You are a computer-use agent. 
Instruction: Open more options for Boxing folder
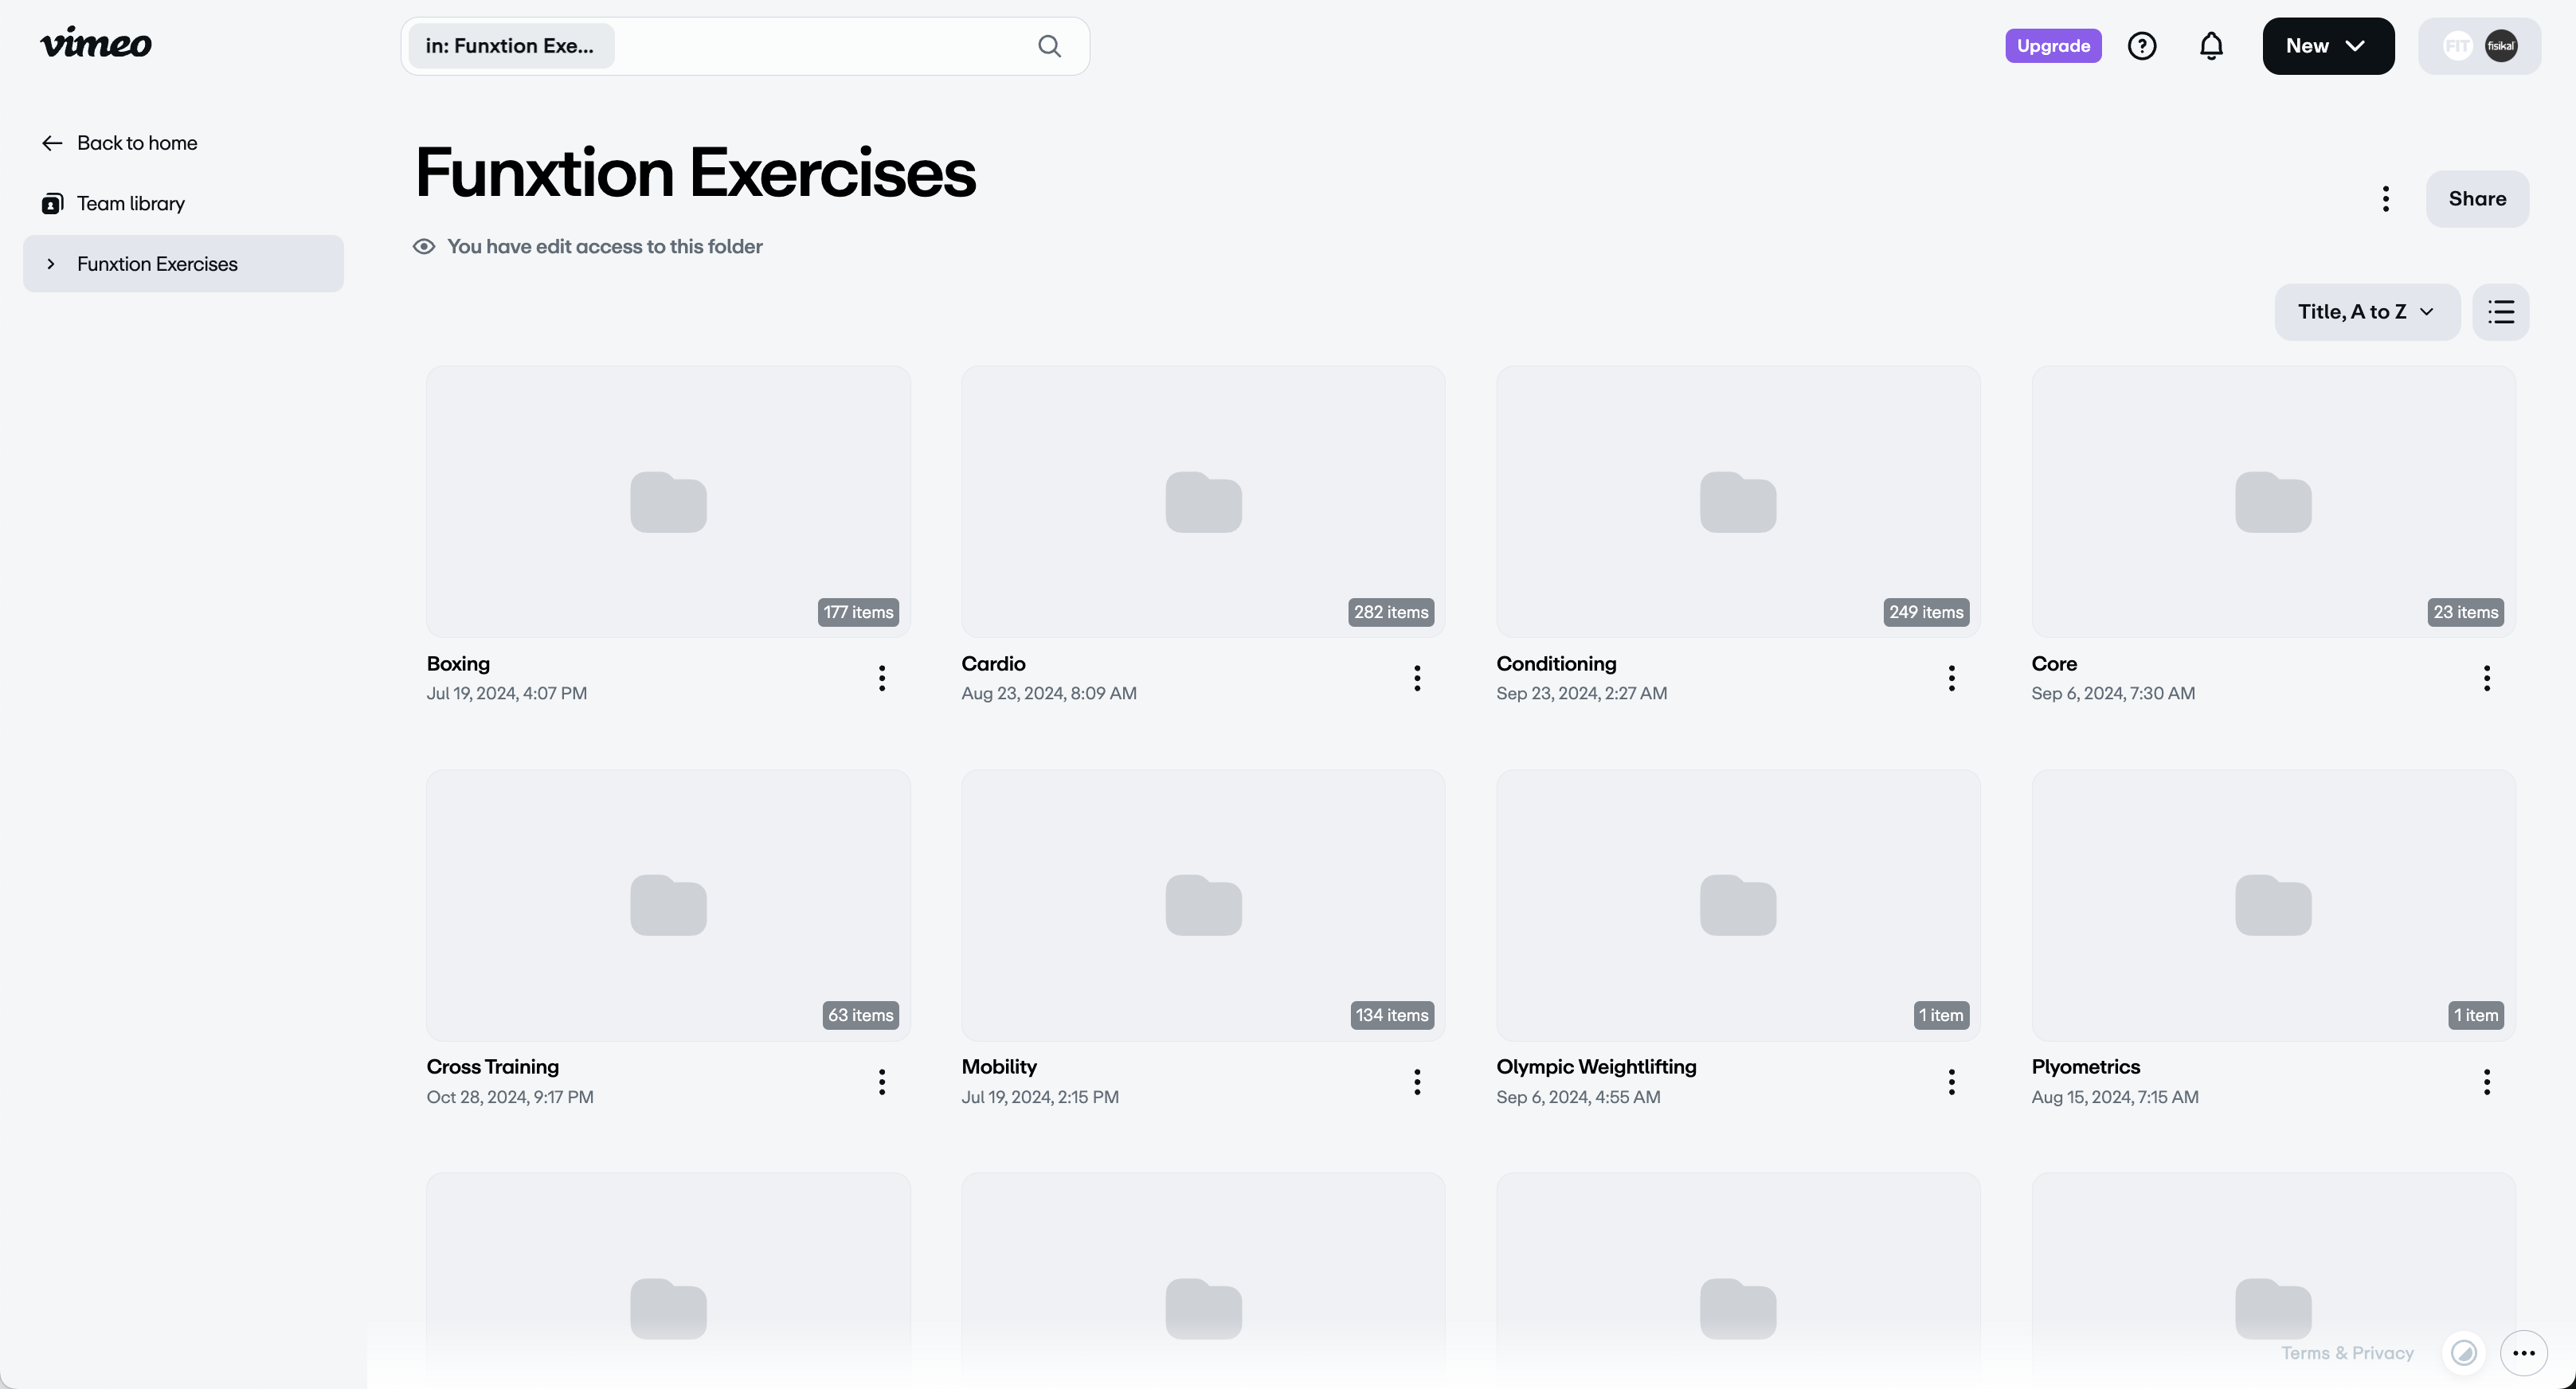click(x=882, y=678)
